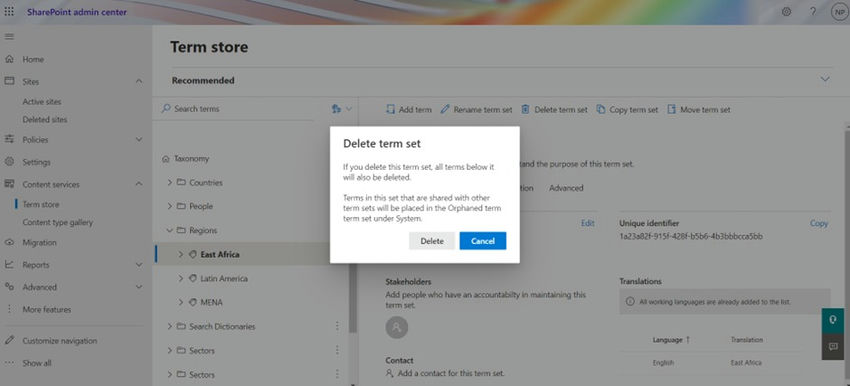Viewport: 850px width, 386px height.
Task: Click the Reports chart icon
Action: [9, 265]
